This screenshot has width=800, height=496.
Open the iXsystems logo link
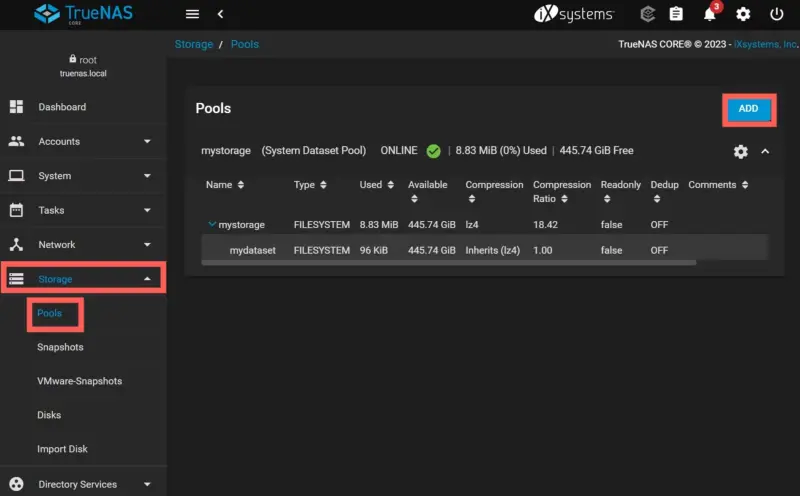[x=574, y=14]
